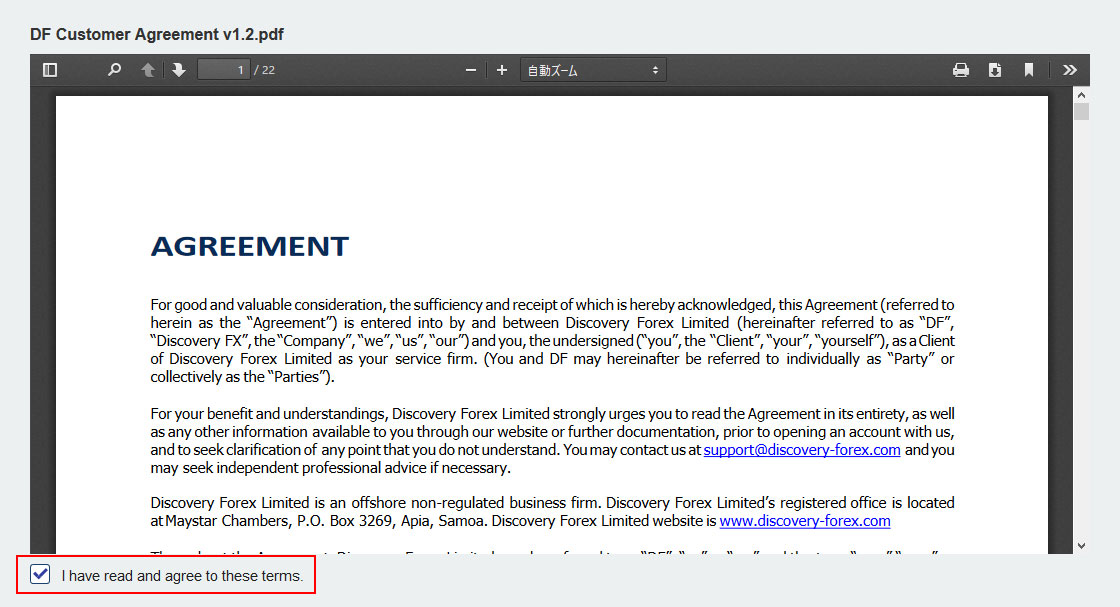Download the PDF file
The width and height of the screenshot is (1120, 607).
(995, 70)
